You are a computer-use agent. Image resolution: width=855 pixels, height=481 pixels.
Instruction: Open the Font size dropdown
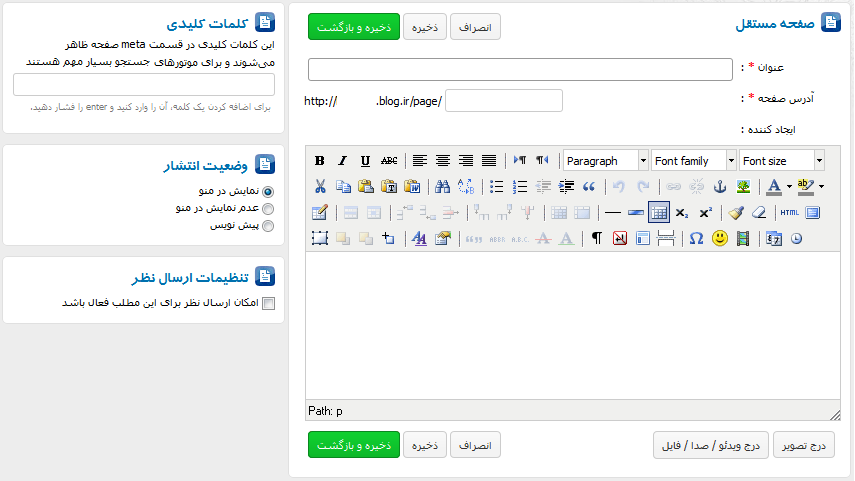[x=782, y=161]
